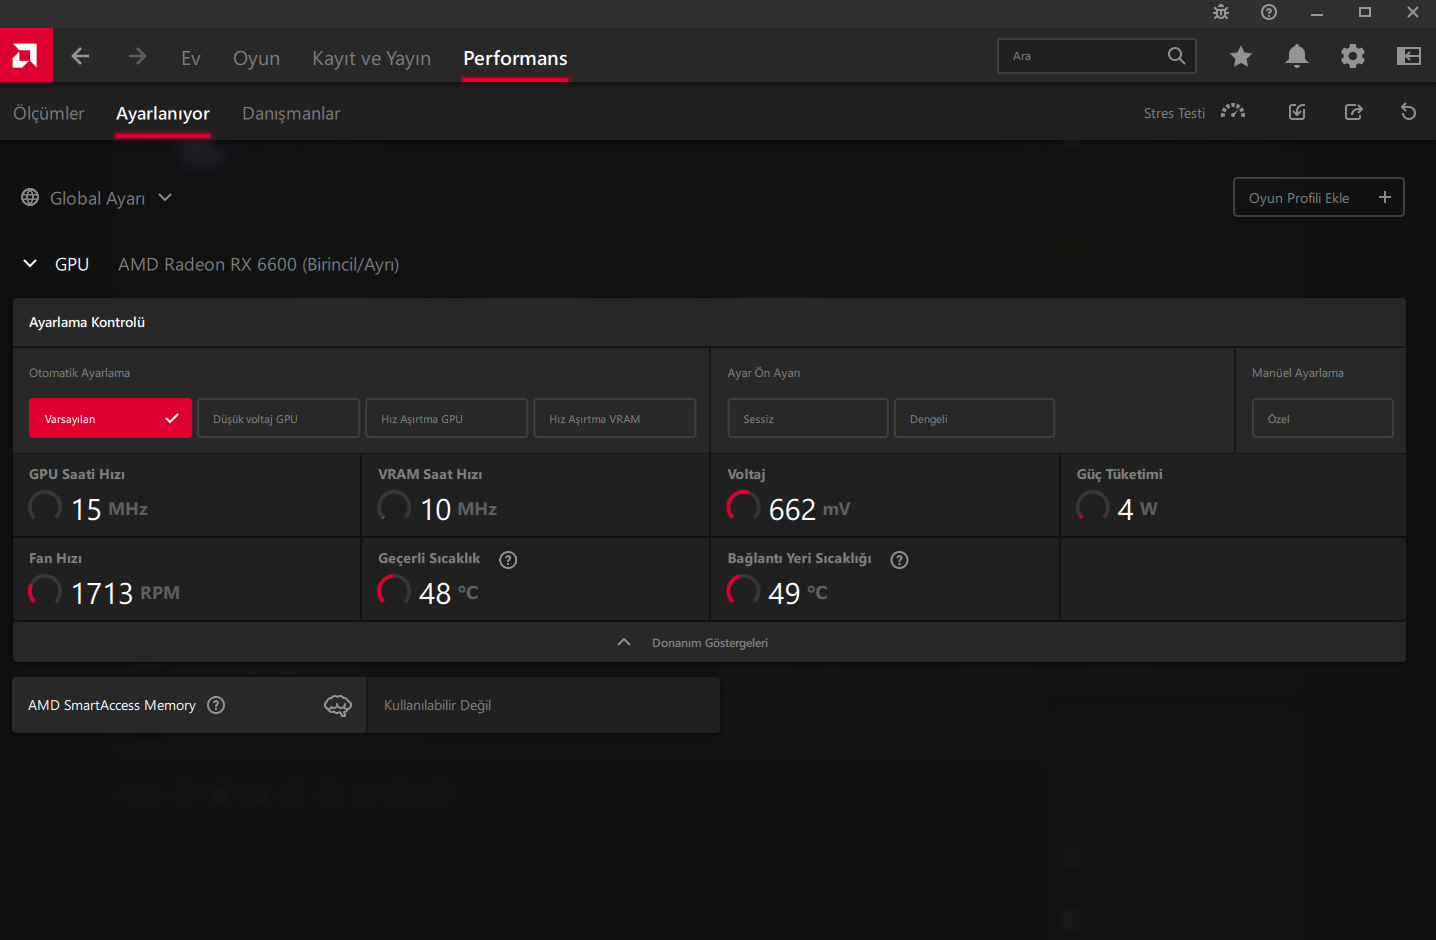Click the help icon next to Bağlantı Yeri Sıcaklığı
The width and height of the screenshot is (1436, 940).
[x=900, y=560]
